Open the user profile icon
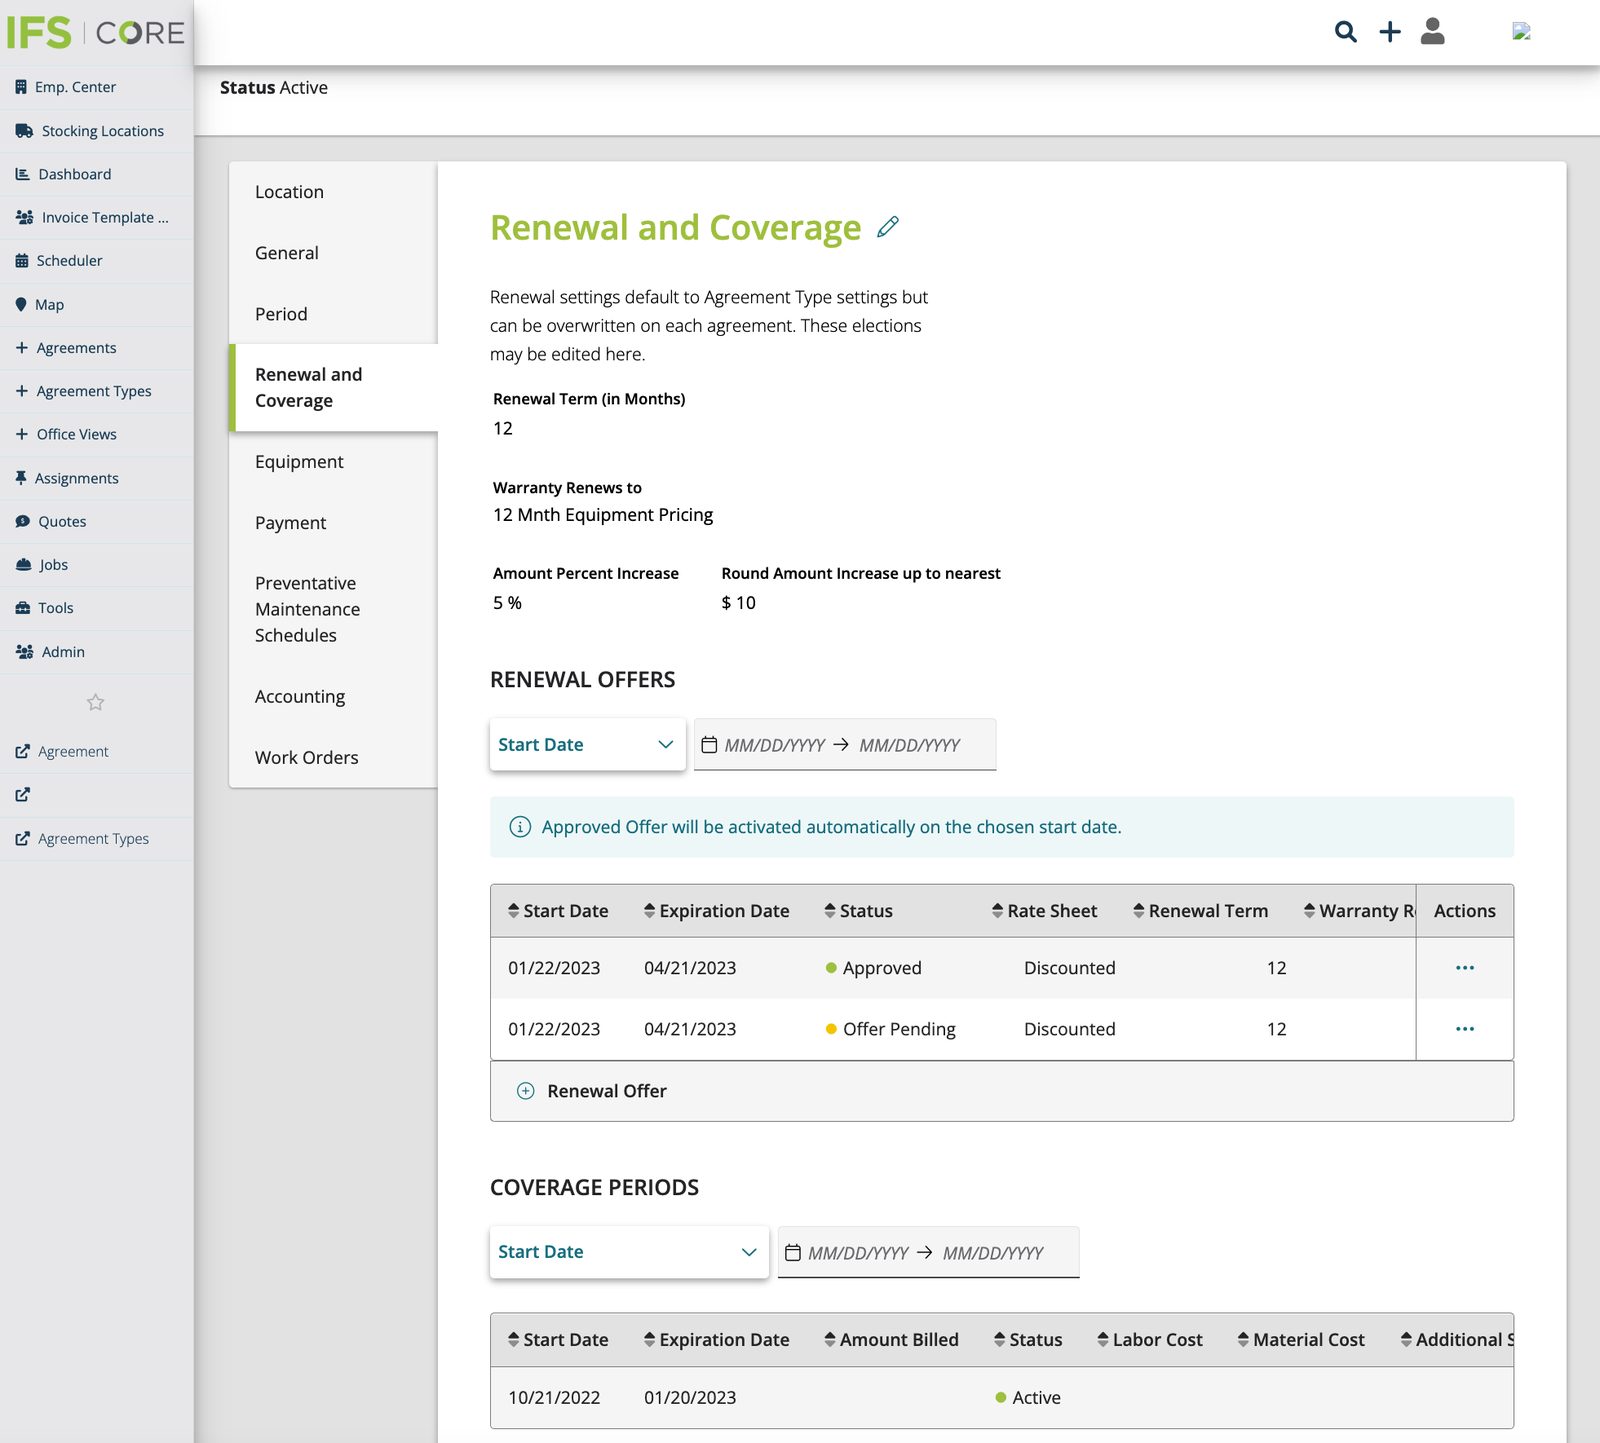This screenshot has height=1443, width=1600. coord(1433,31)
